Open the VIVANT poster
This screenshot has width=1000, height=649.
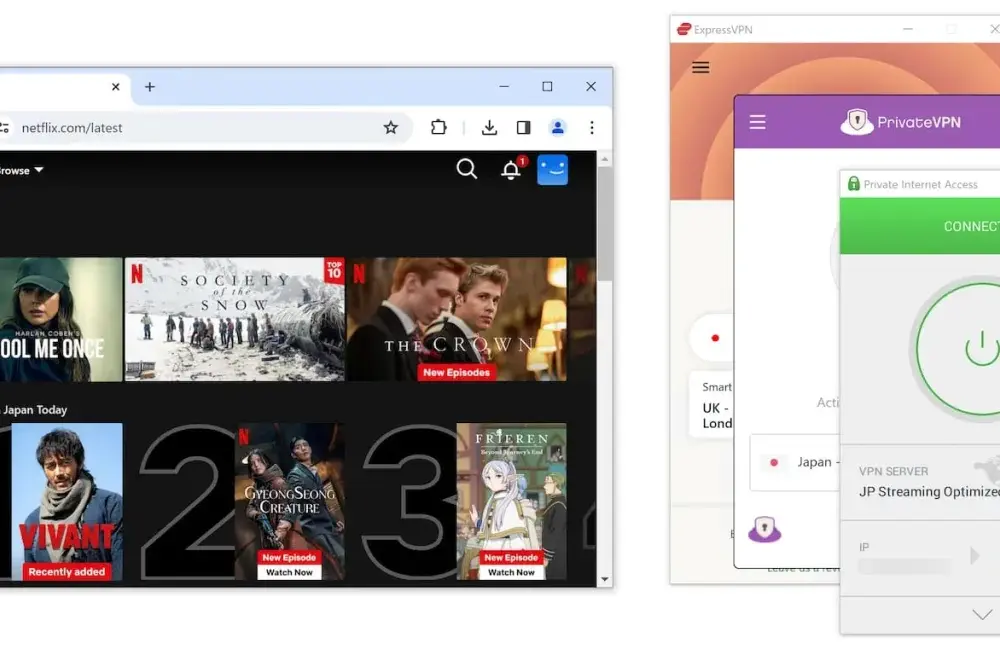[67, 502]
